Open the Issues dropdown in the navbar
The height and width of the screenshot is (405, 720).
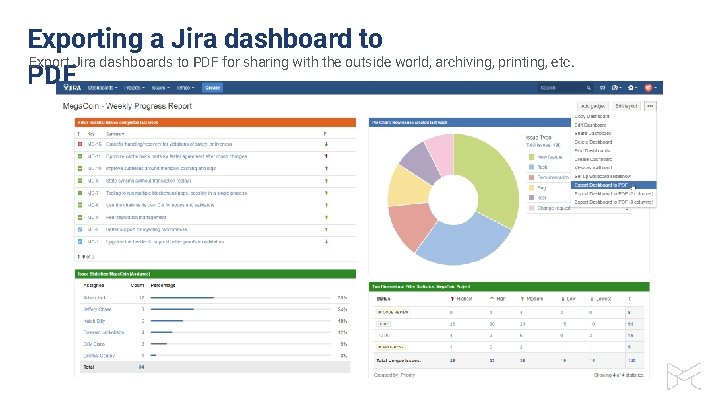click(x=160, y=88)
